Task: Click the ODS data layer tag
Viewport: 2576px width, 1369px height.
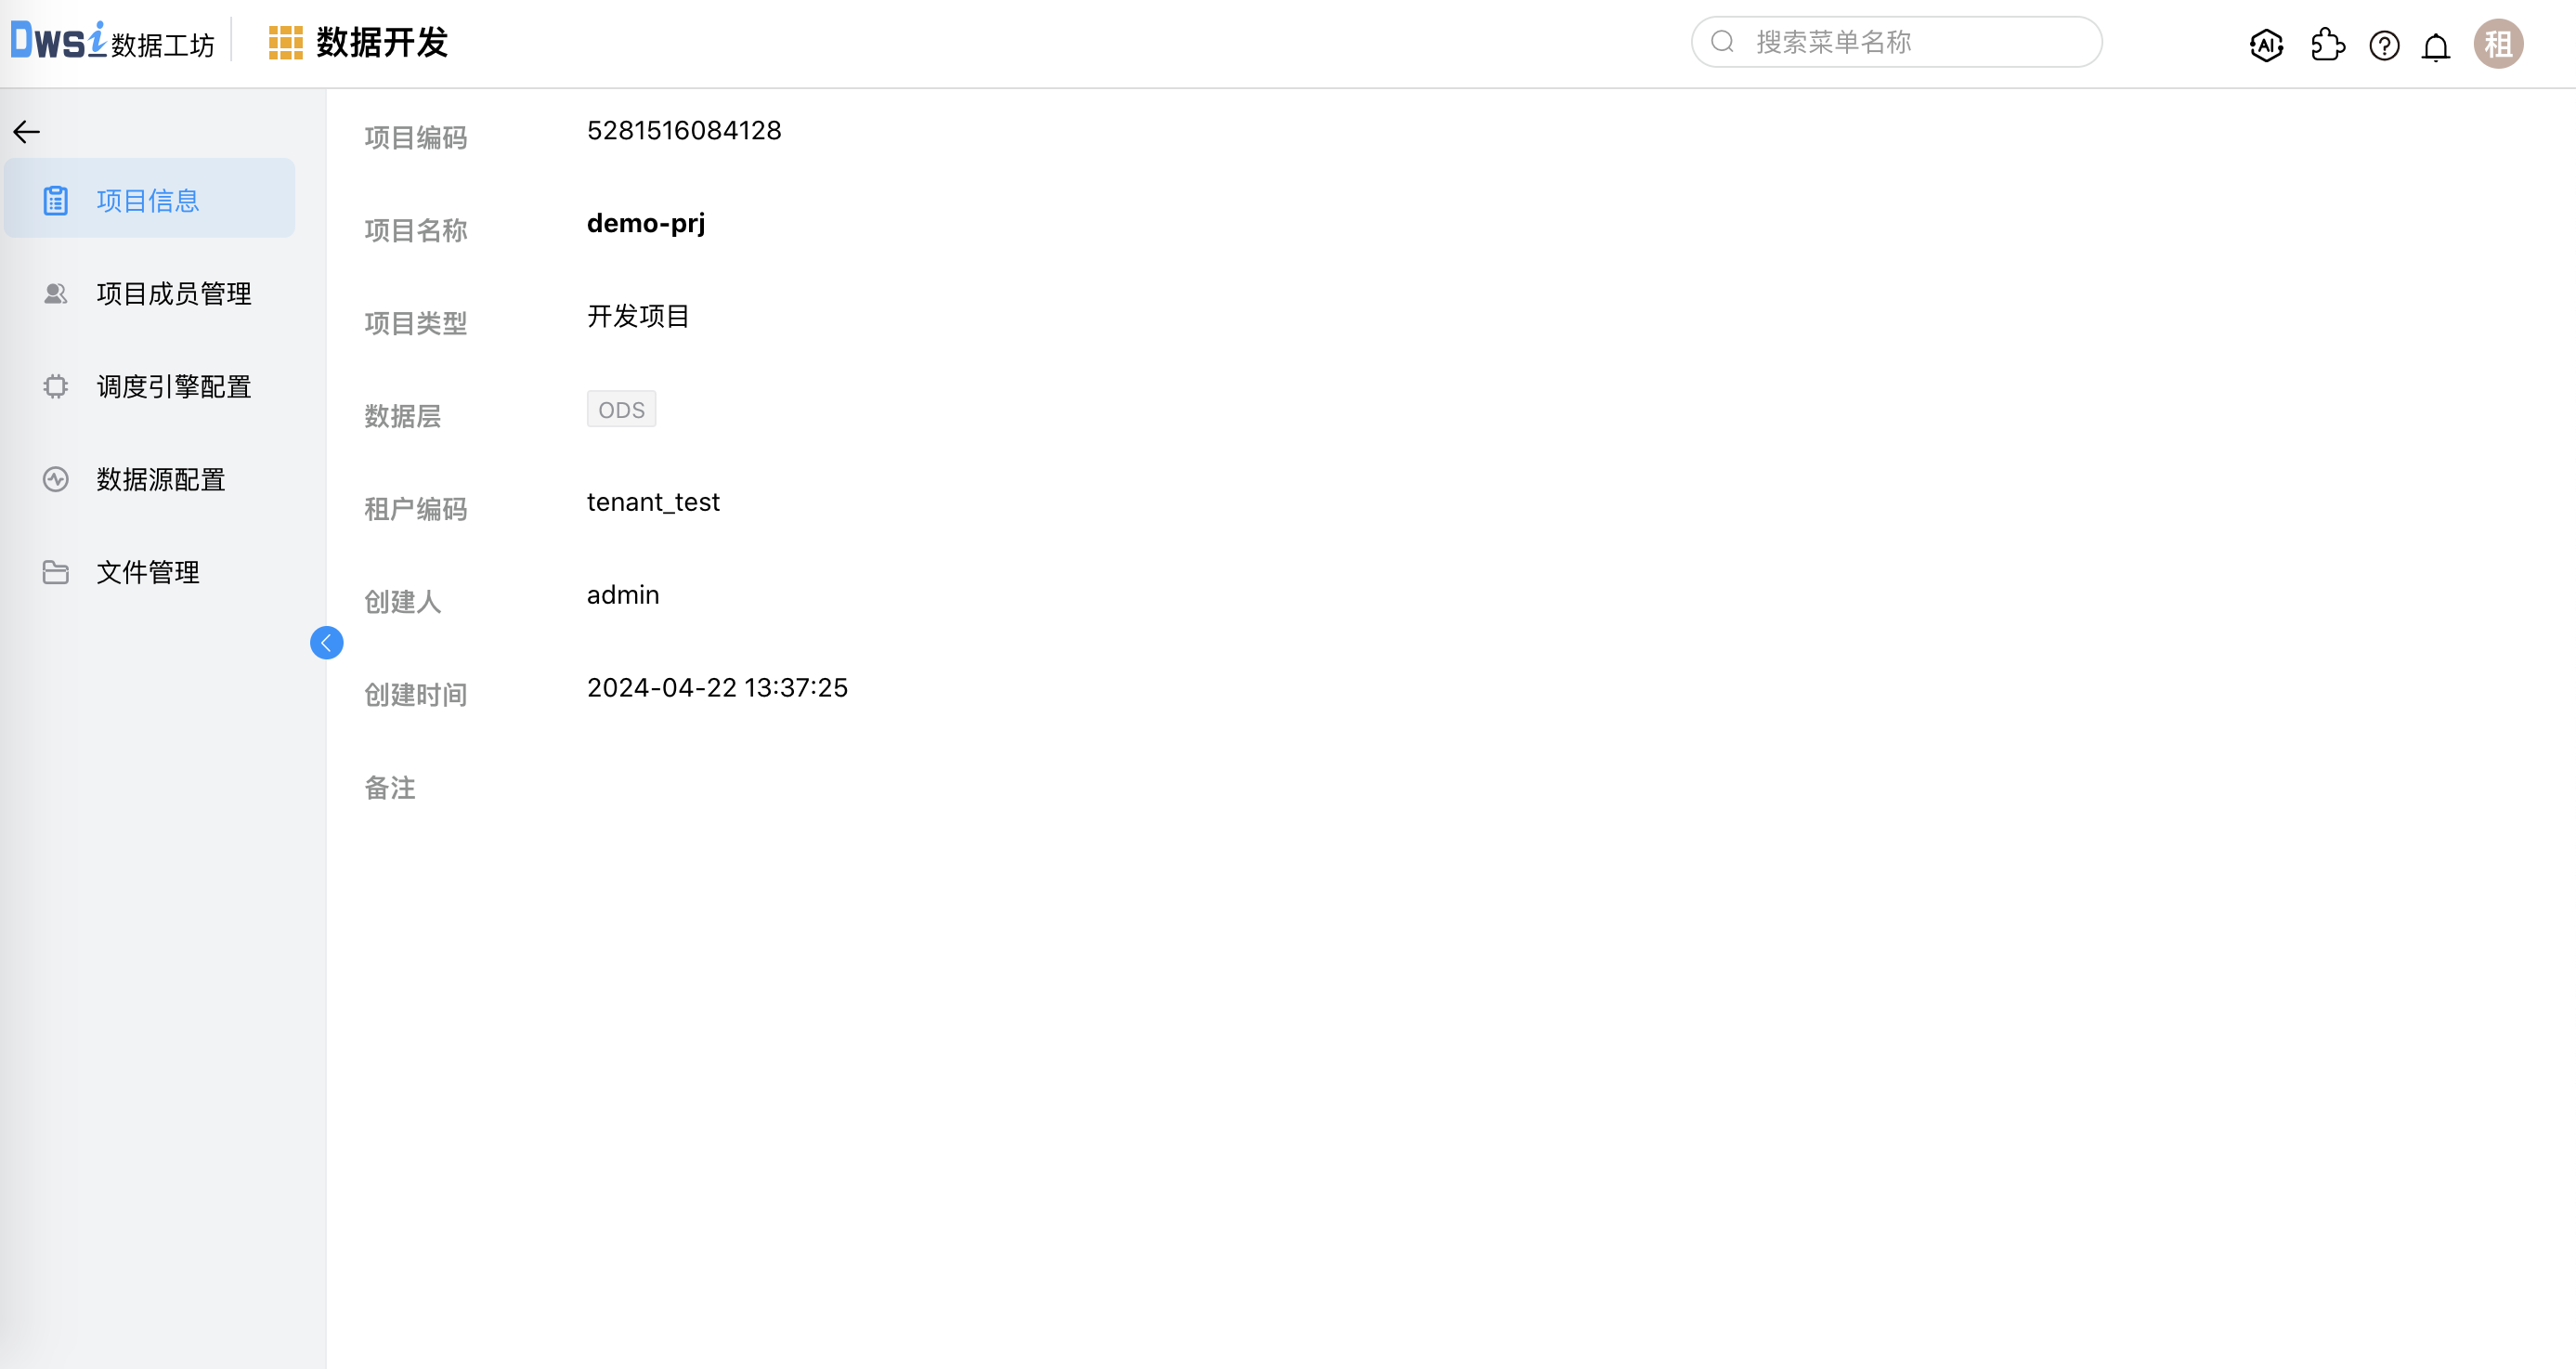Action: (621, 410)
